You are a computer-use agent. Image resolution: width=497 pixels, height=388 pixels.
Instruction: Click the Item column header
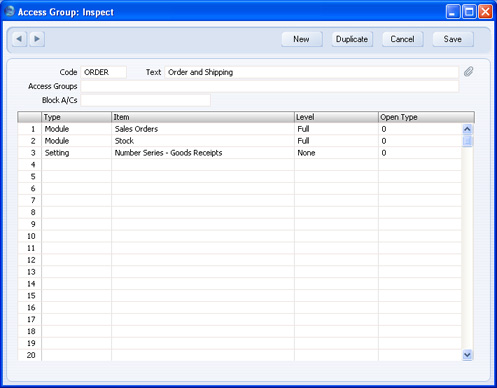coord(203,117)
